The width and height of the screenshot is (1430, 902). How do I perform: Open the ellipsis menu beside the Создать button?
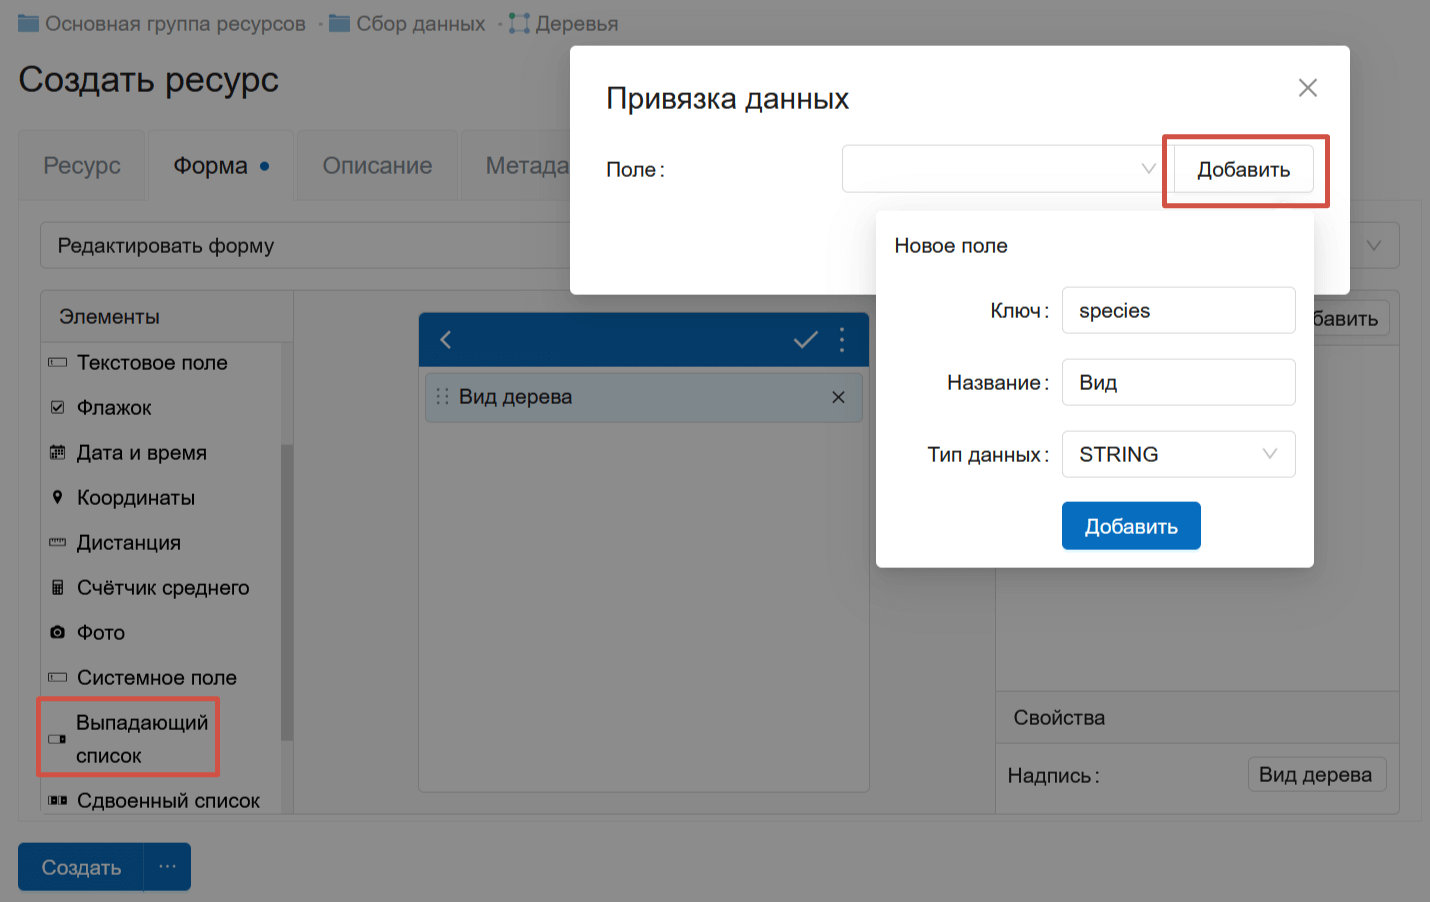point(167,866)
